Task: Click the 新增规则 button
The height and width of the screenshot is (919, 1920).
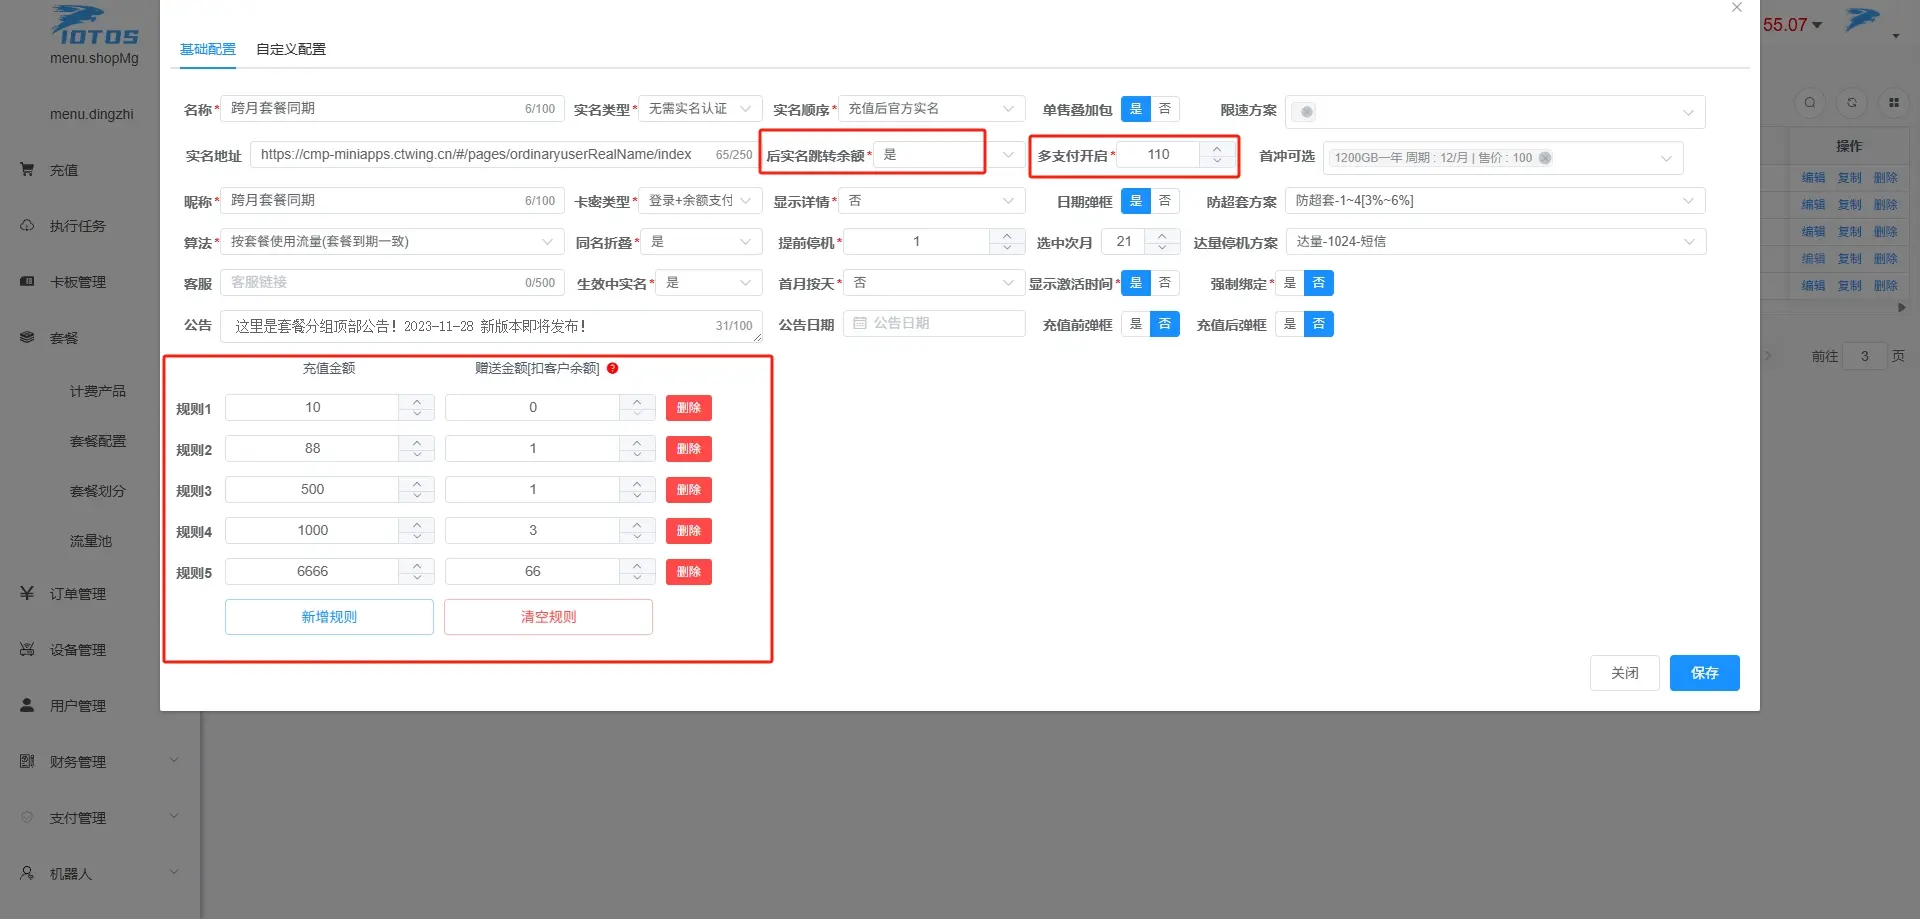Action: (329, 617)
